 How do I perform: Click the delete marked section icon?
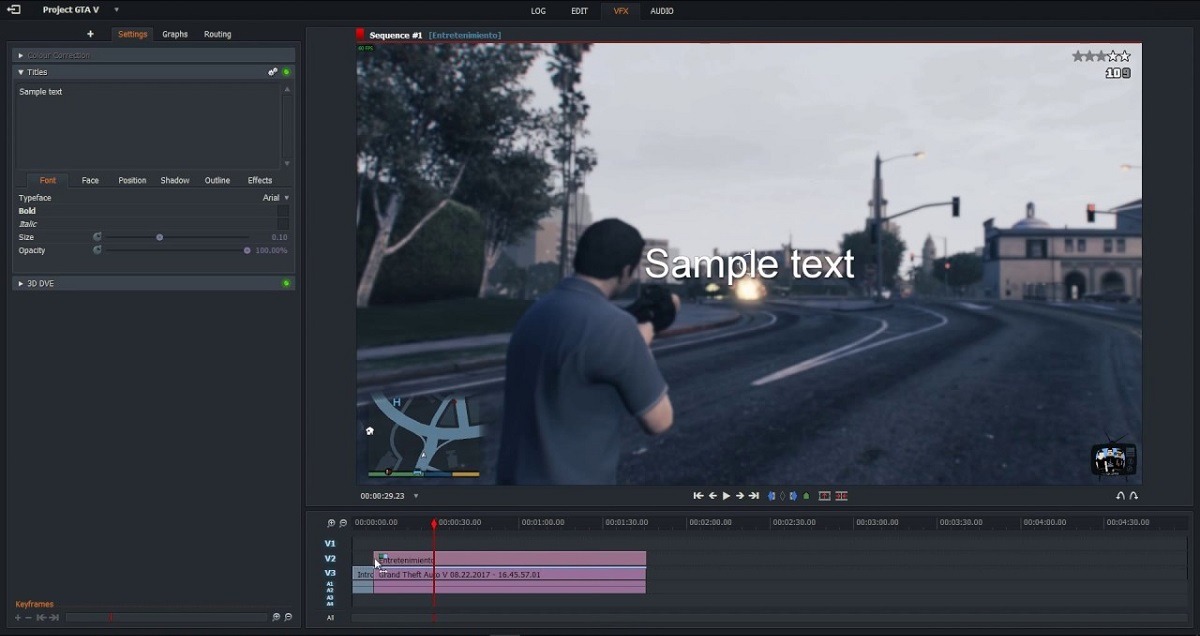pos(842,496)
